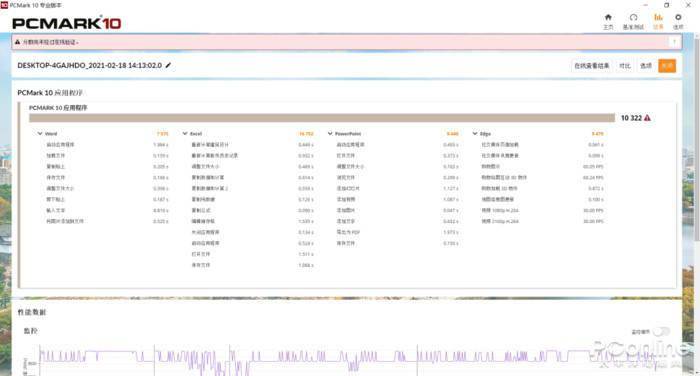Collapse the pink validation banner with its arrow
Viewport: 700px width, 376px height.
tap(674, 42)
